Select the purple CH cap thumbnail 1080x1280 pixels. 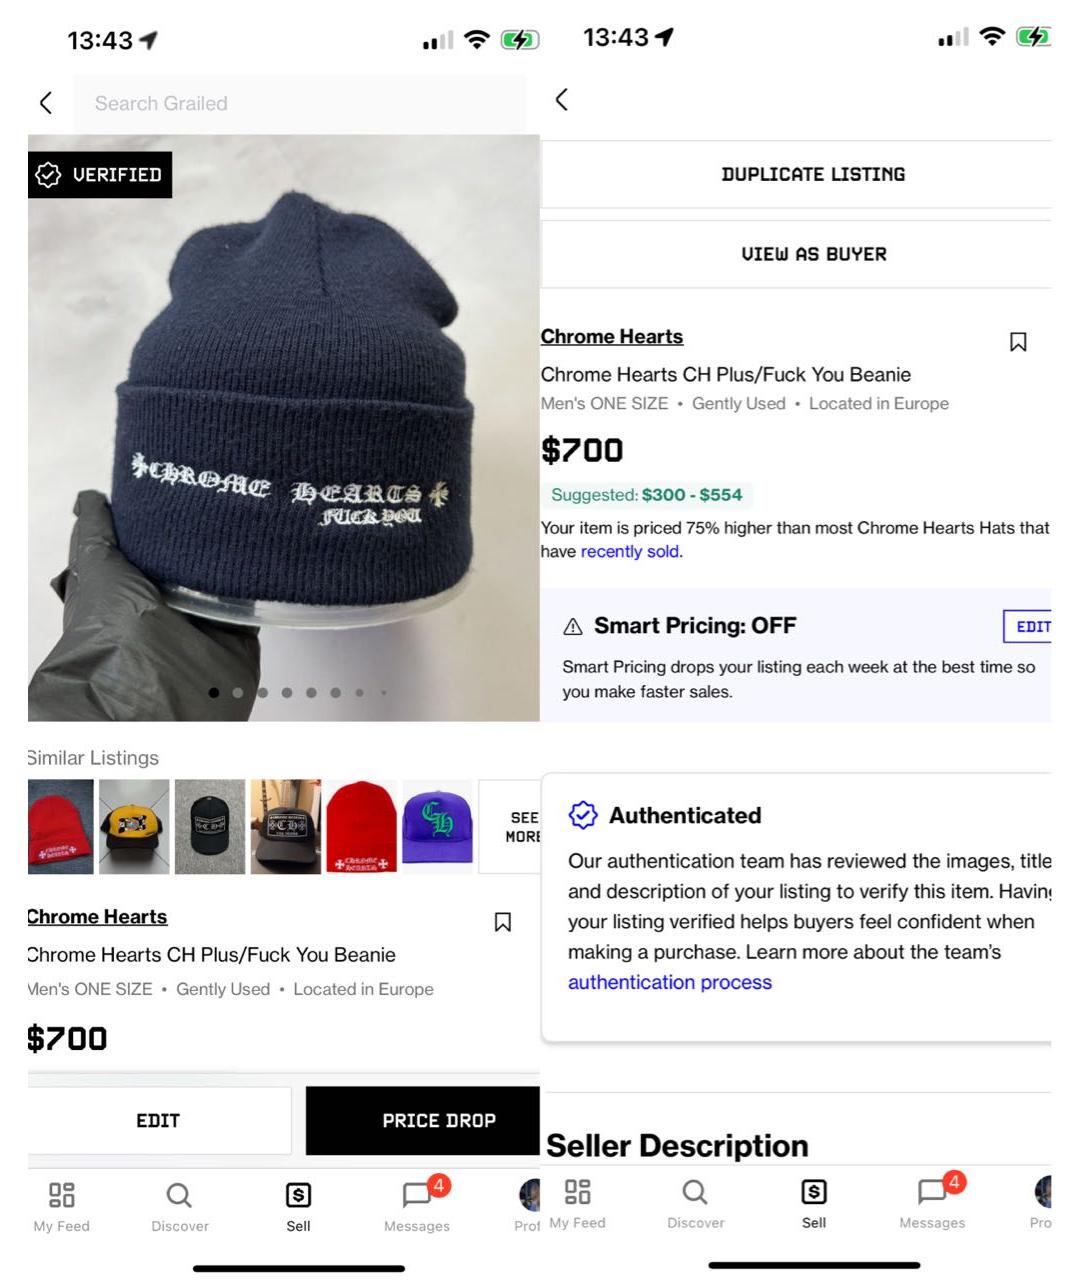(x=437, y=827)
